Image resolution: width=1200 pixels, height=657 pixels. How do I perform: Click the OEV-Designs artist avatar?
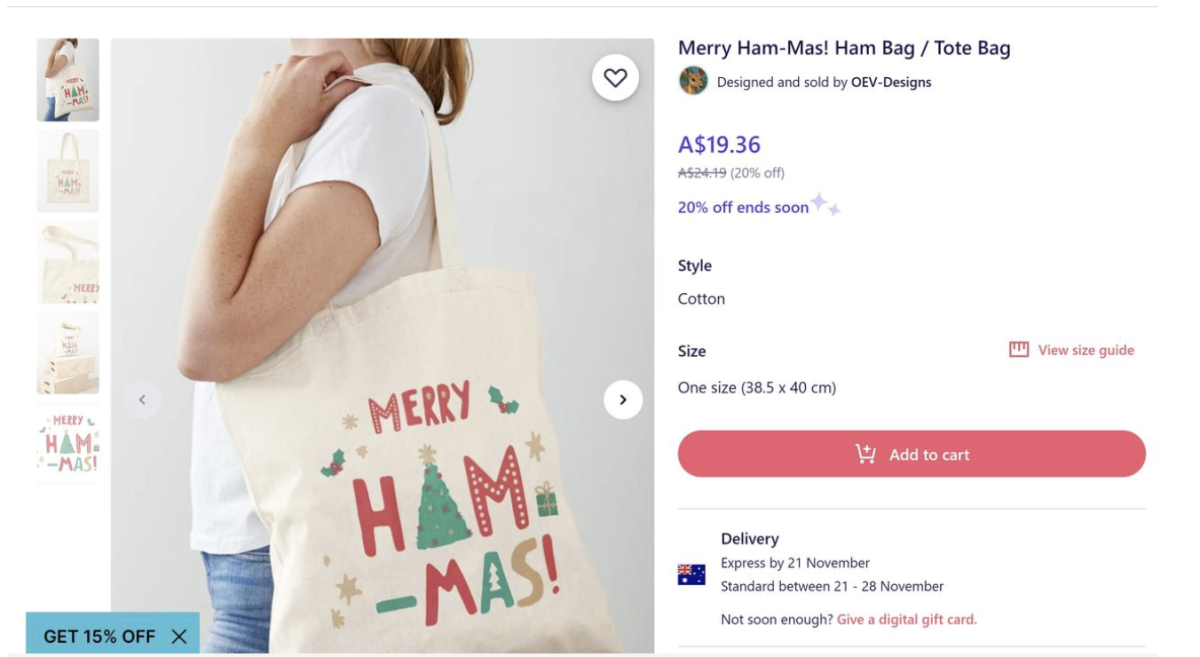[693, 81]
